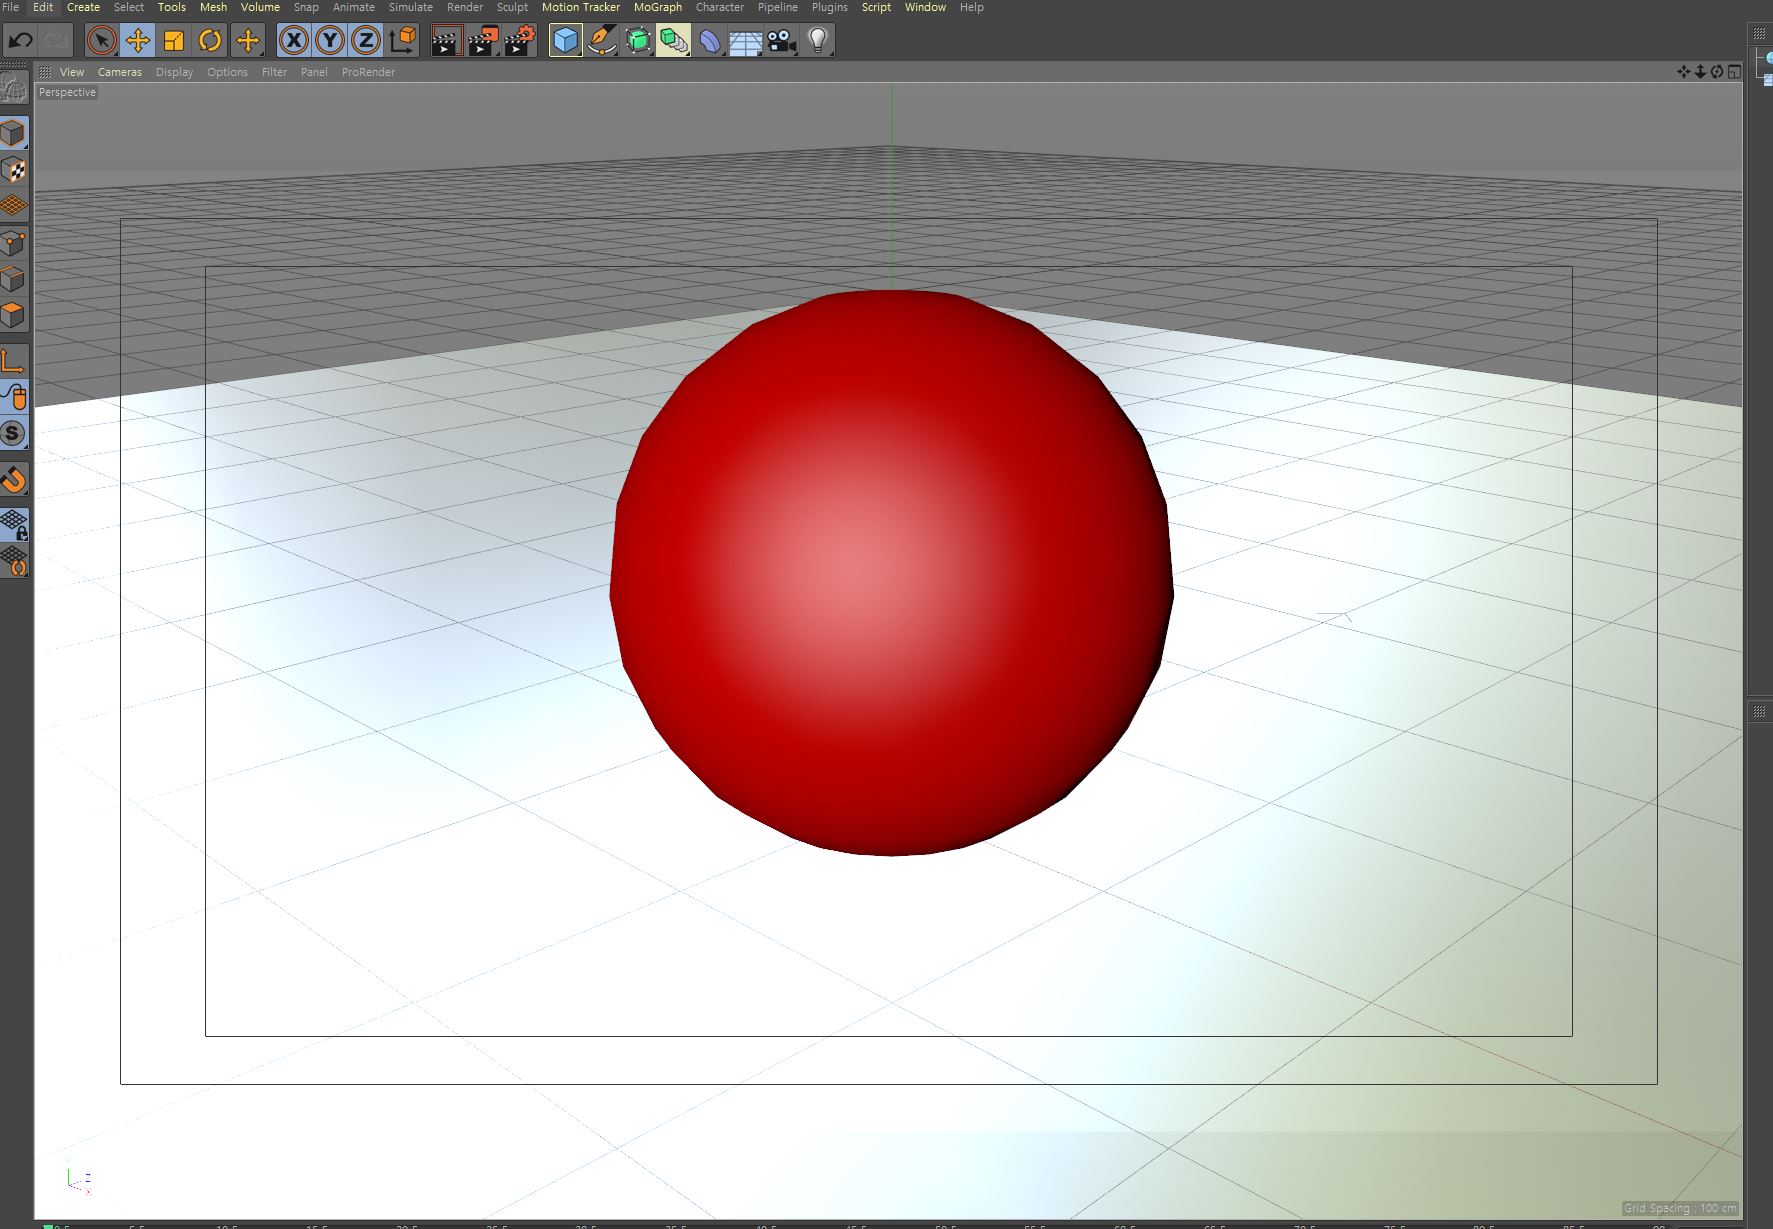The image size is (1773, 1229).
Task: Open the Floor environment objects icon
Action: tap(745, 41)
